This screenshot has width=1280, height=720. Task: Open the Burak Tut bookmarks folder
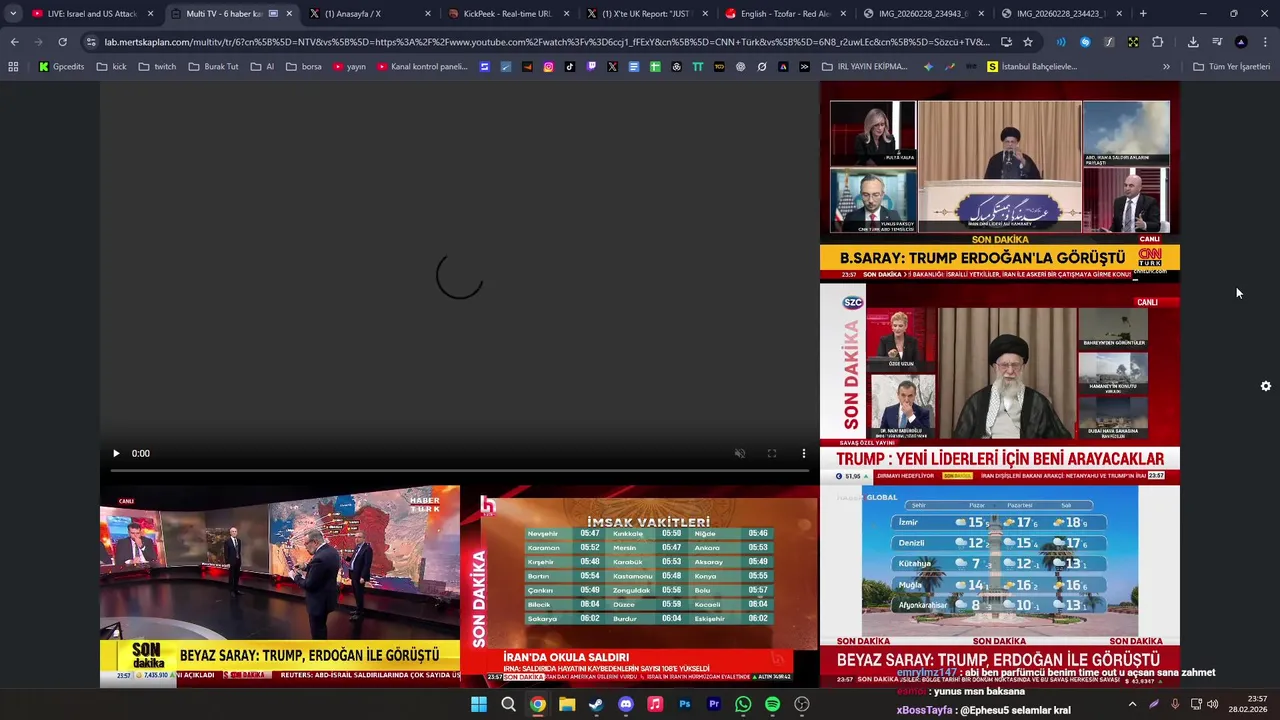pos(213,67)
